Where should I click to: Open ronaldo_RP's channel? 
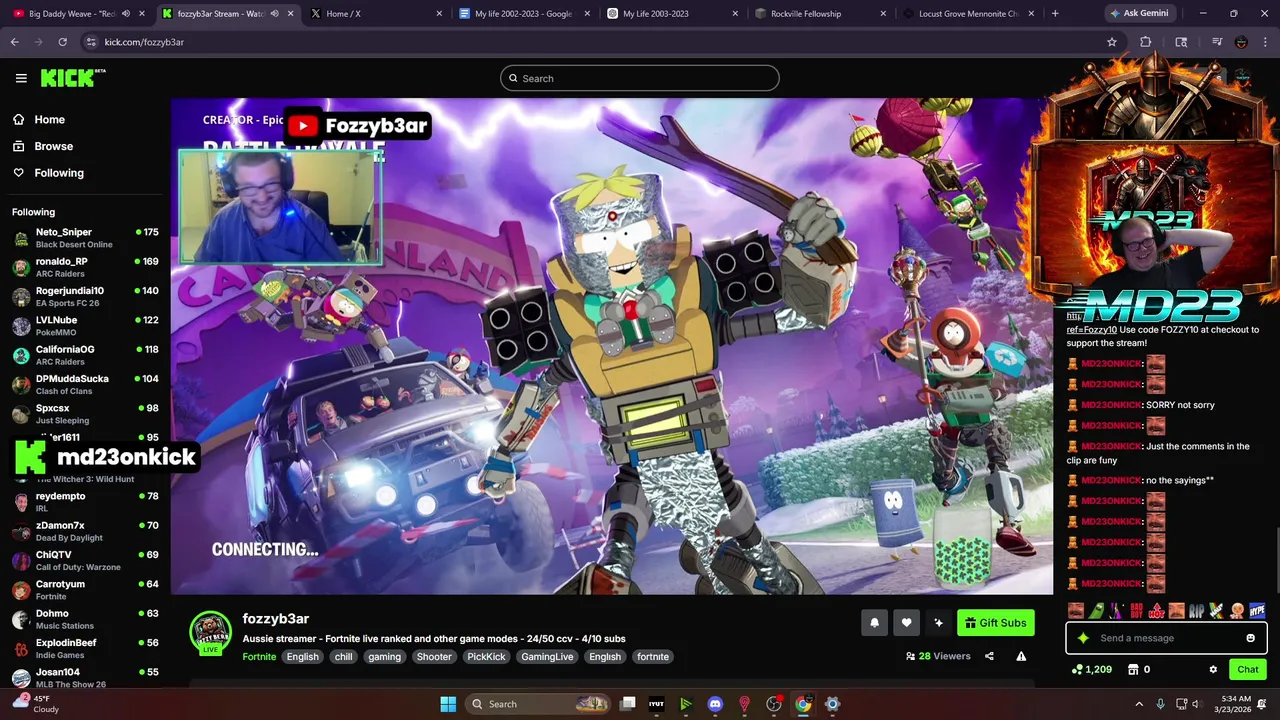tap(85, 267)
